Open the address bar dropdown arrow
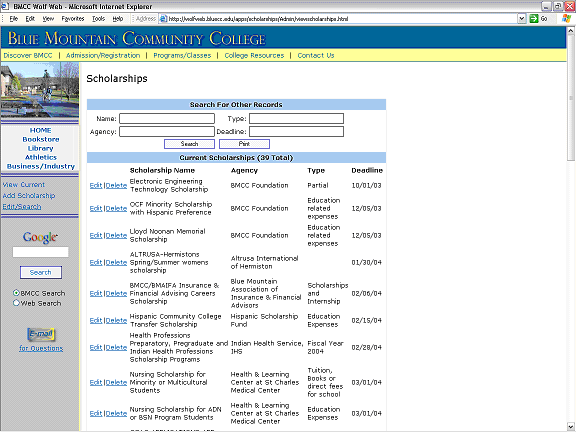 [x=522, y=18]
